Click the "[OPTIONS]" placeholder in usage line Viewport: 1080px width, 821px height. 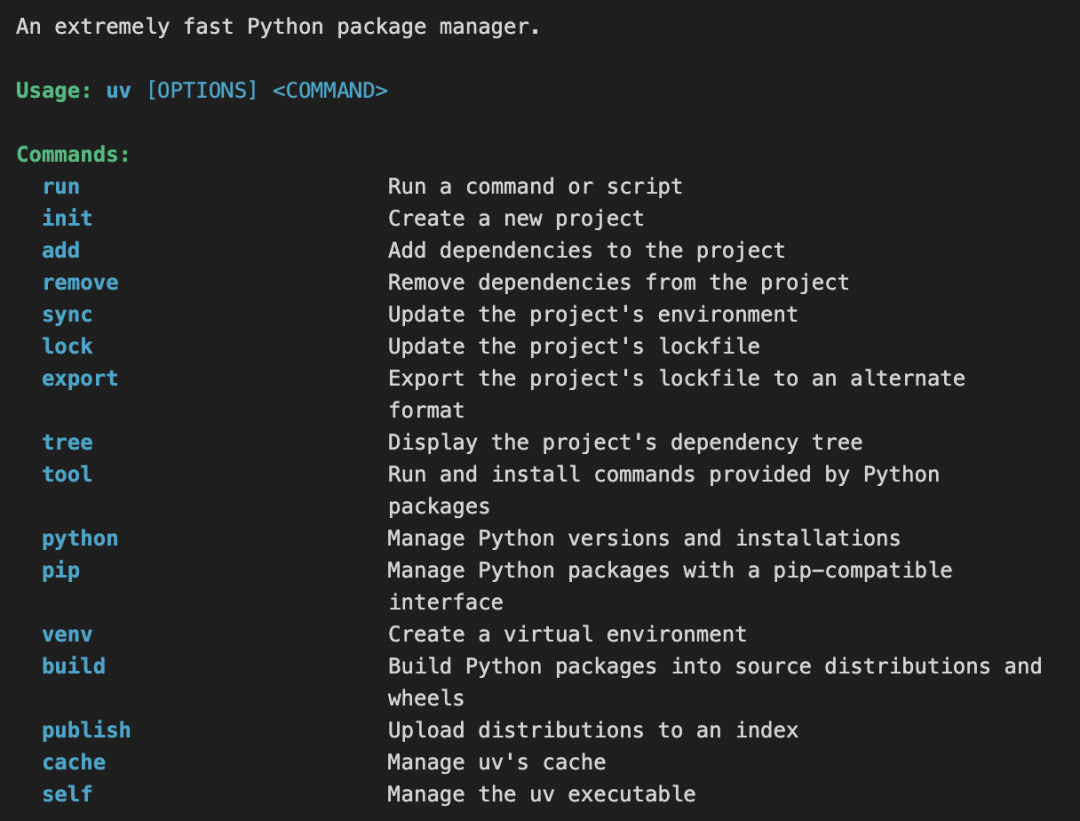click(x=202, y=91)
